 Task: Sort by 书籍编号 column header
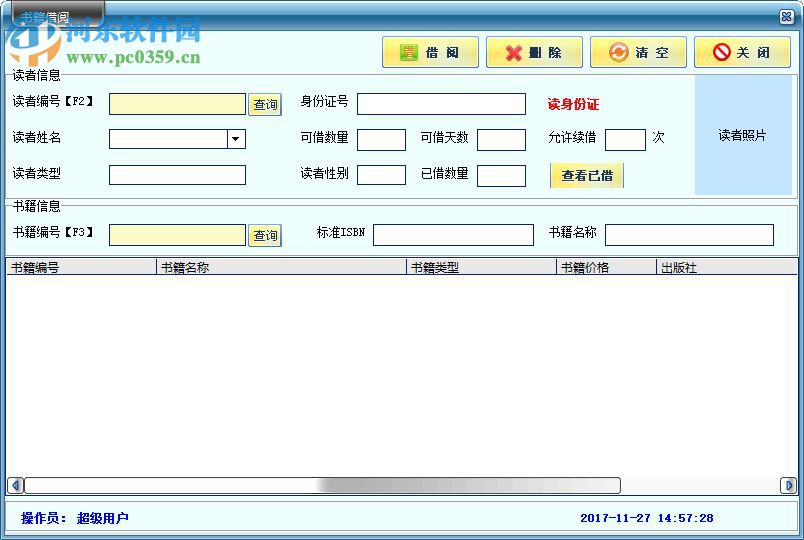point(81,267)
